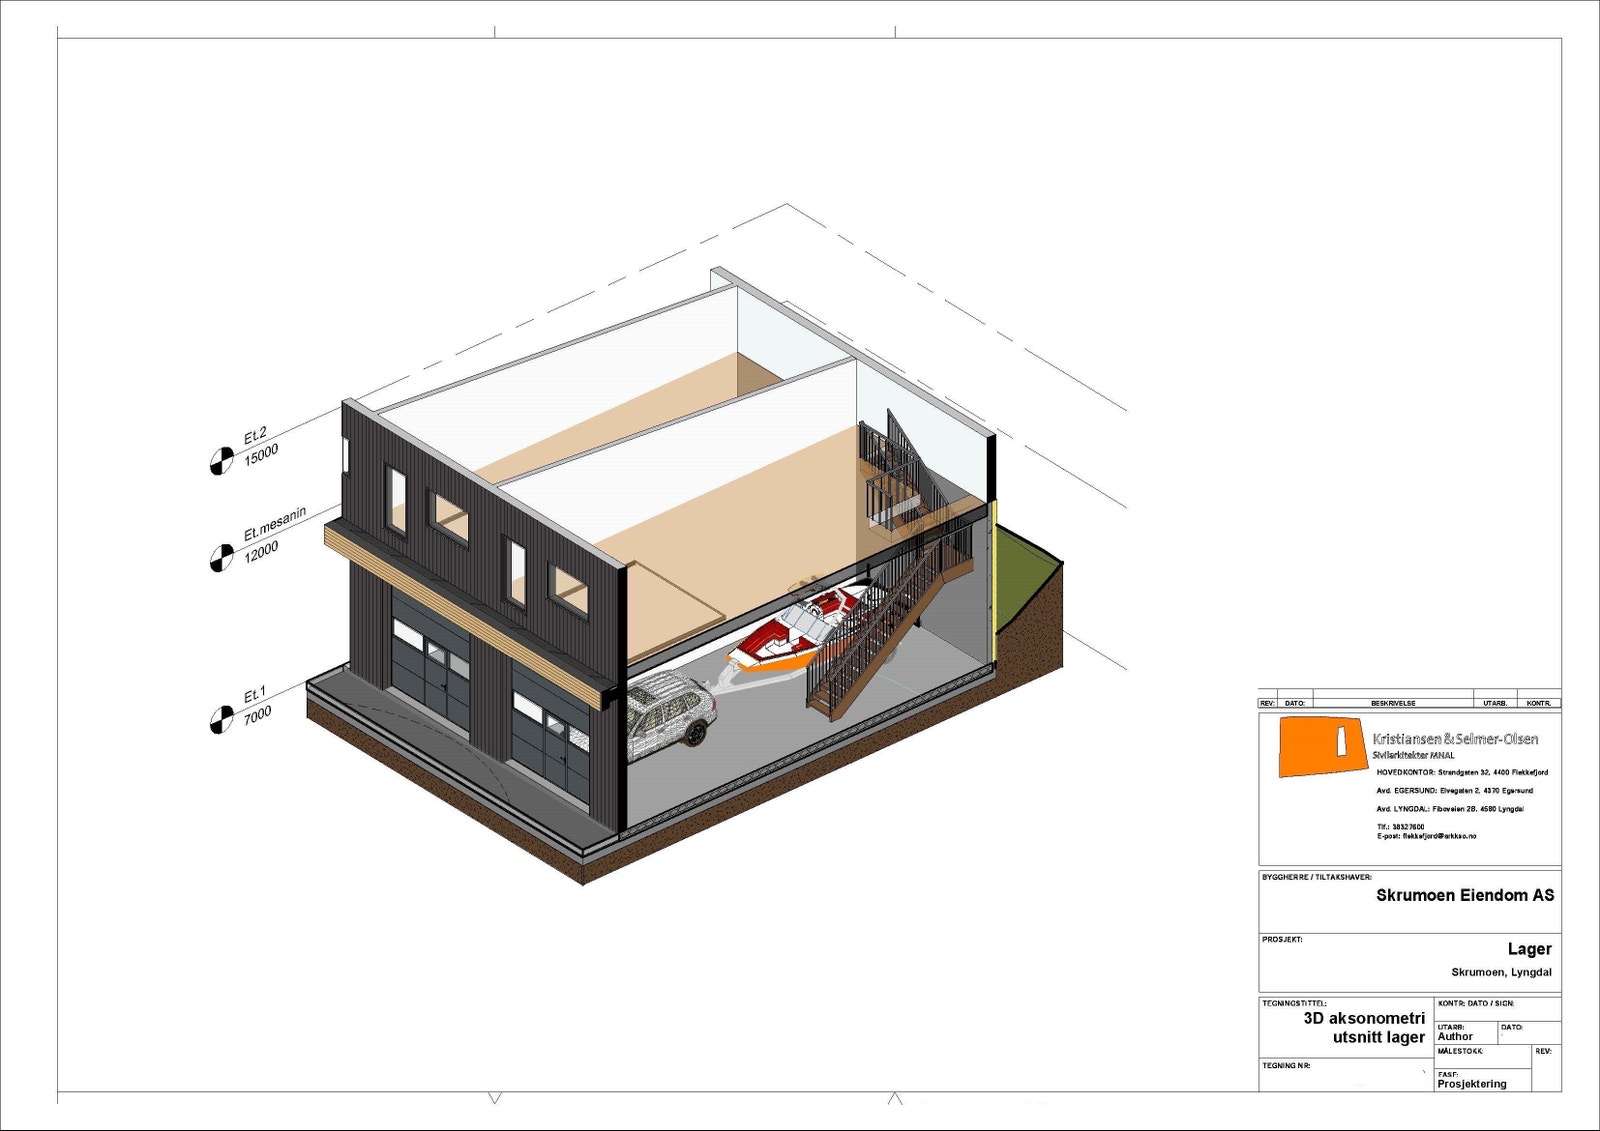Click the Et.1 7000 level marker symbol
The width and height of the screenshot is (1600, 1131).
(221, 720)
